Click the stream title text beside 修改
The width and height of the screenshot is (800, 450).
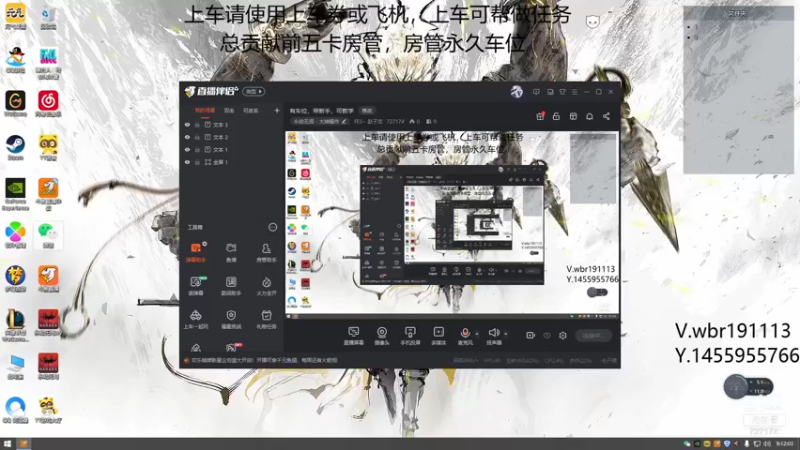[322, 111]
